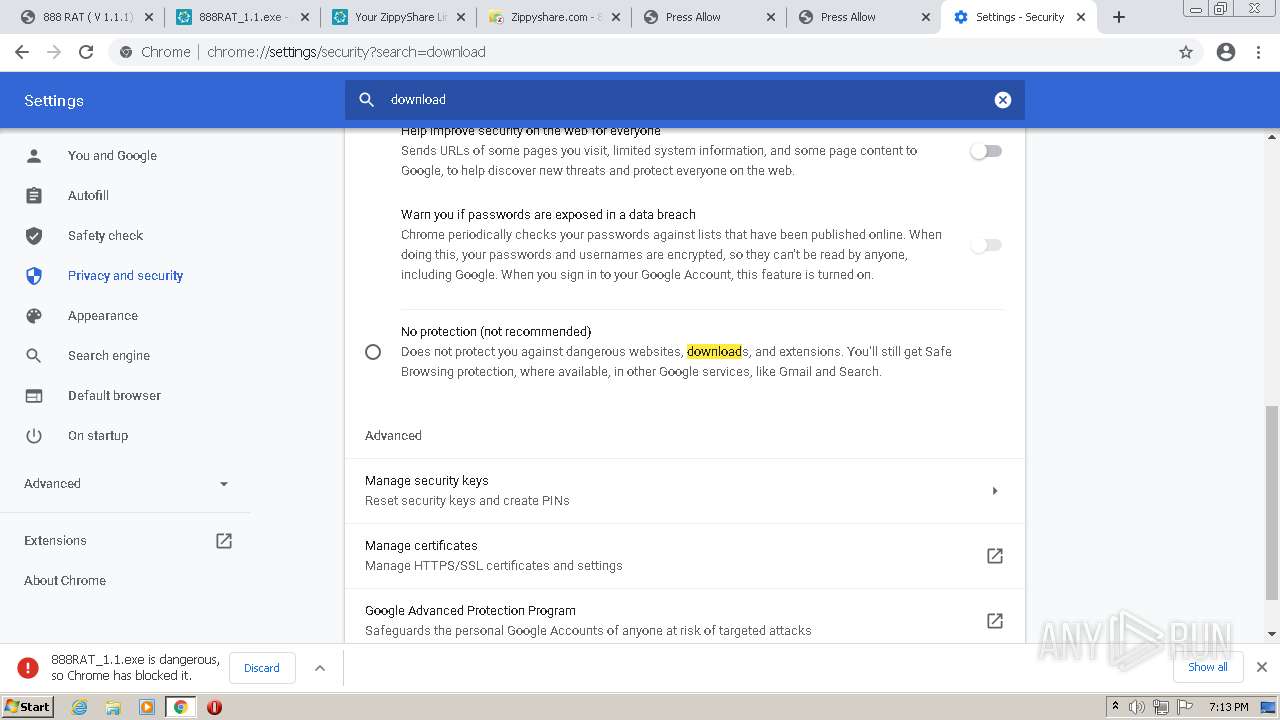Expand Manage security keys with the arrow
This screenshot has width=1280, height=720.
995,491
